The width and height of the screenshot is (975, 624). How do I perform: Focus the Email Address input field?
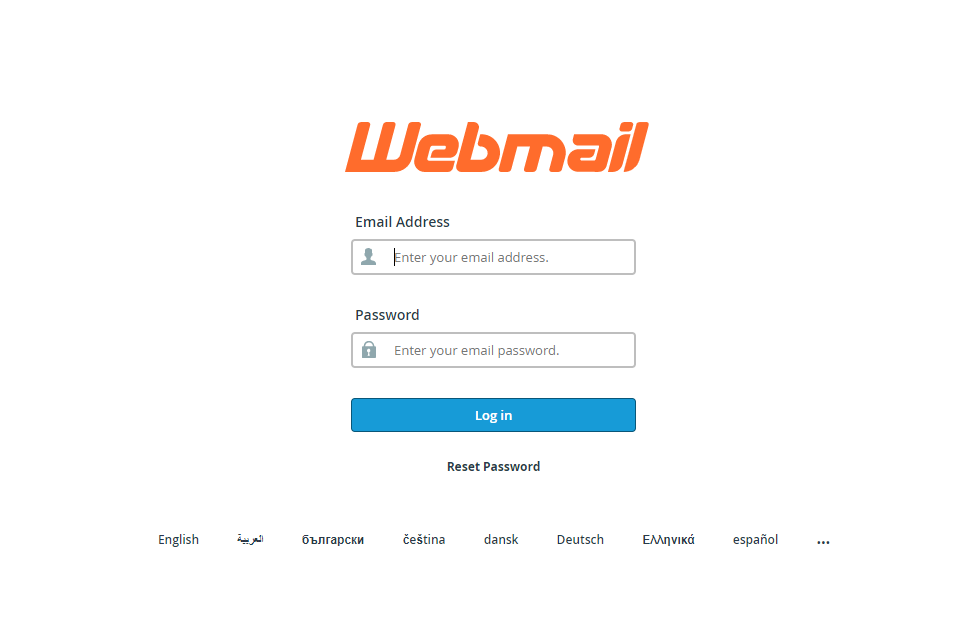click(x=493, y=257)
